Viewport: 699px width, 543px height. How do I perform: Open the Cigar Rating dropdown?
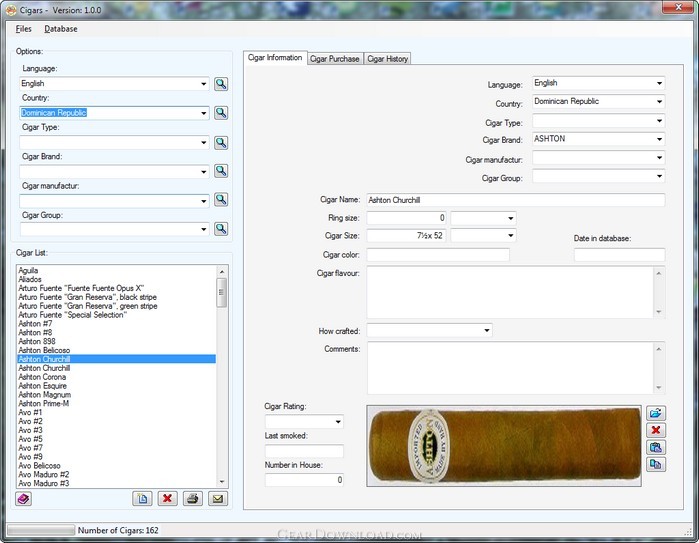point(338,421)
